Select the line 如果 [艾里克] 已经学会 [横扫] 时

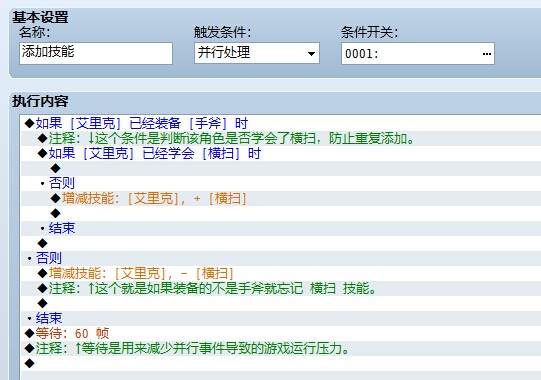pyautogui.click(x=281, y=153)
